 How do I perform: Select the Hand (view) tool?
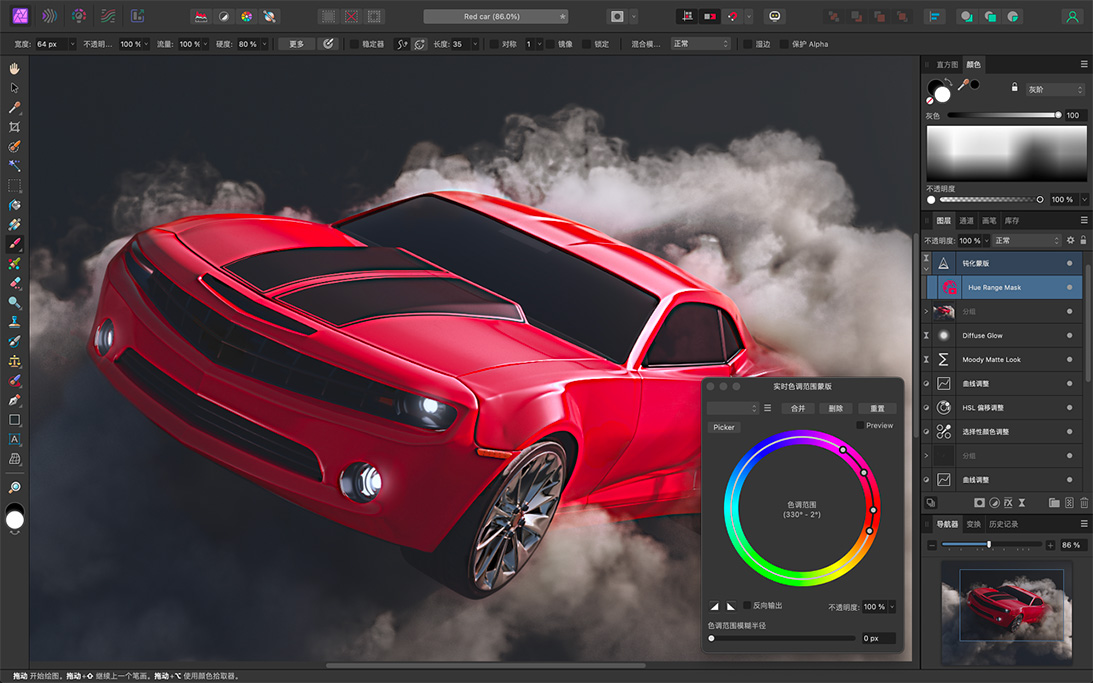[x=14, y=69]
